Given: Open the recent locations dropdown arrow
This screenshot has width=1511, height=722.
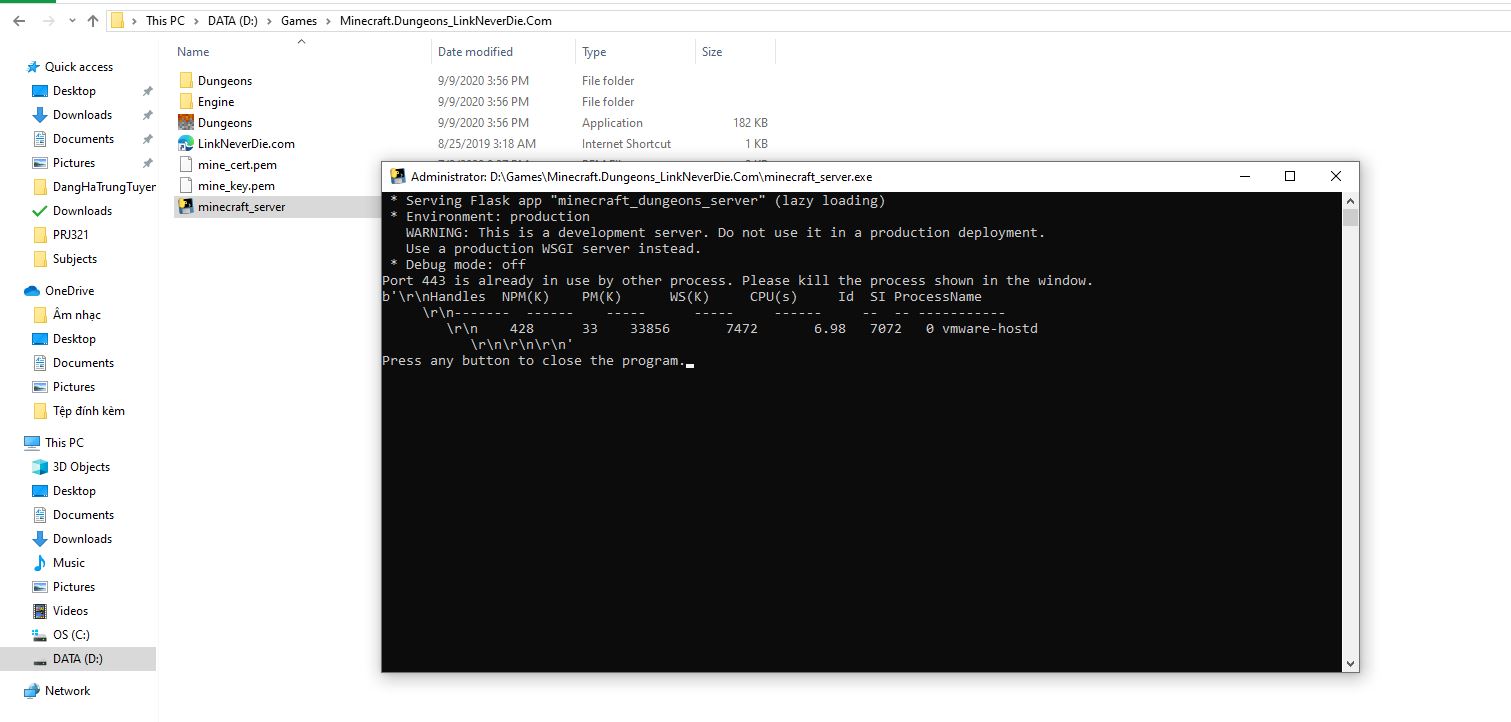Looking at the screenshot, I should pos(70,20).
